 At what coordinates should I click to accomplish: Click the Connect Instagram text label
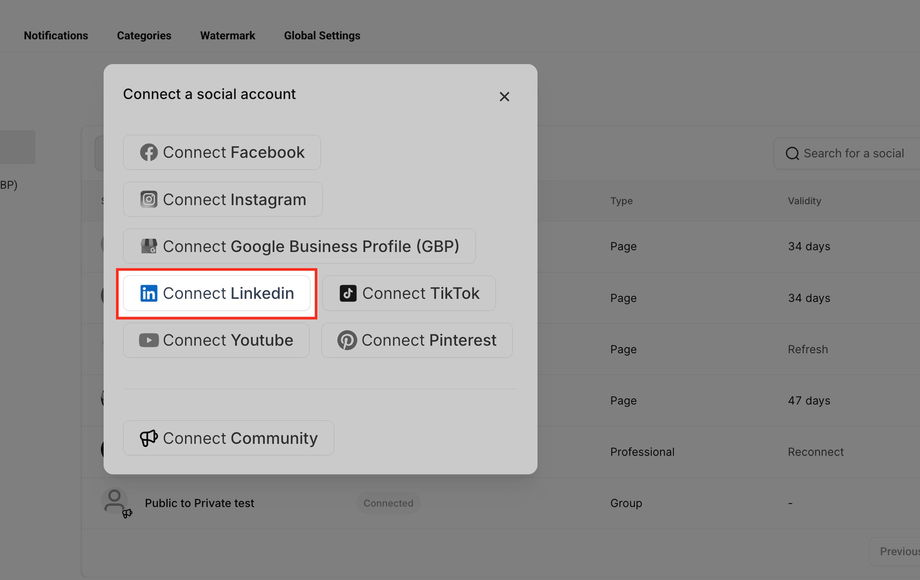click(x=234, y=199)
